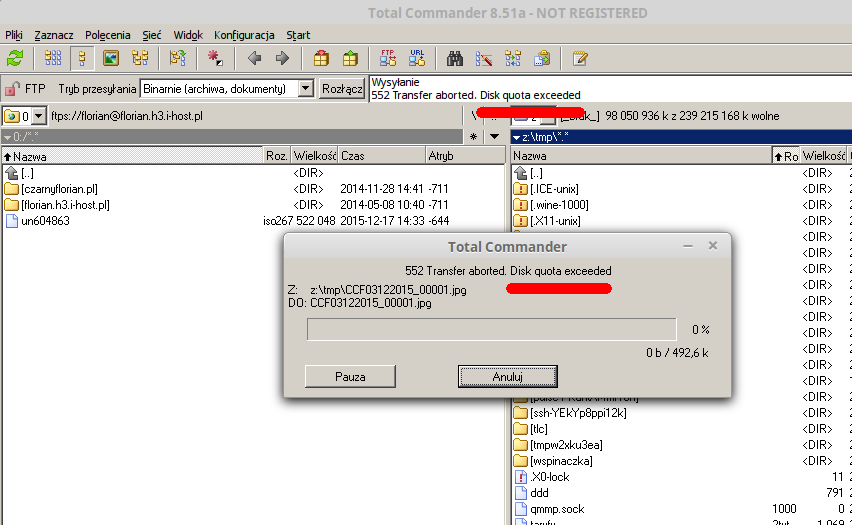Switch to brief file view icon
Screen dimensions: 852x525
[x=53, y=58]
